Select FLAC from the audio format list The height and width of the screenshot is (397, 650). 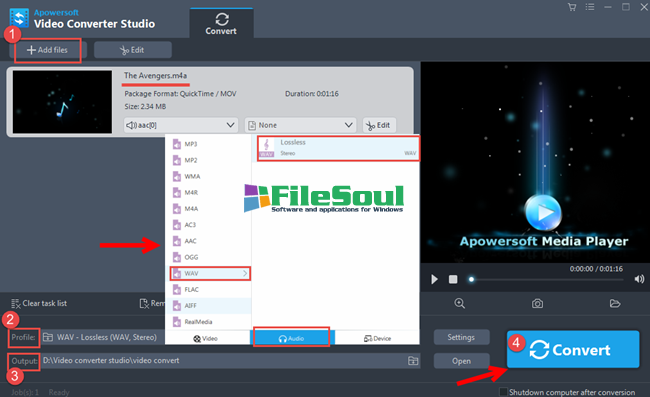[x=209, y=290]
